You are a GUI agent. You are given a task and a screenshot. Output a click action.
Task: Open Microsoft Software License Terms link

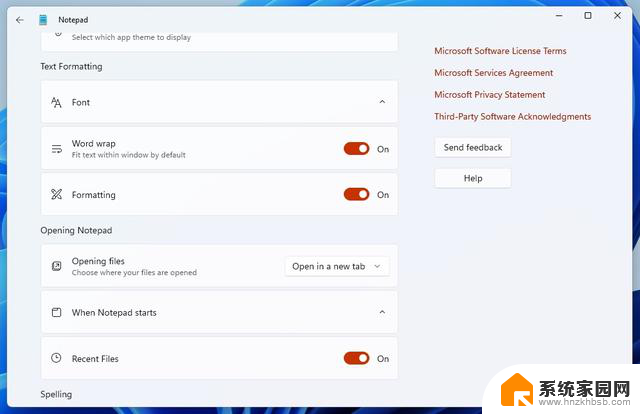[500, 51]
